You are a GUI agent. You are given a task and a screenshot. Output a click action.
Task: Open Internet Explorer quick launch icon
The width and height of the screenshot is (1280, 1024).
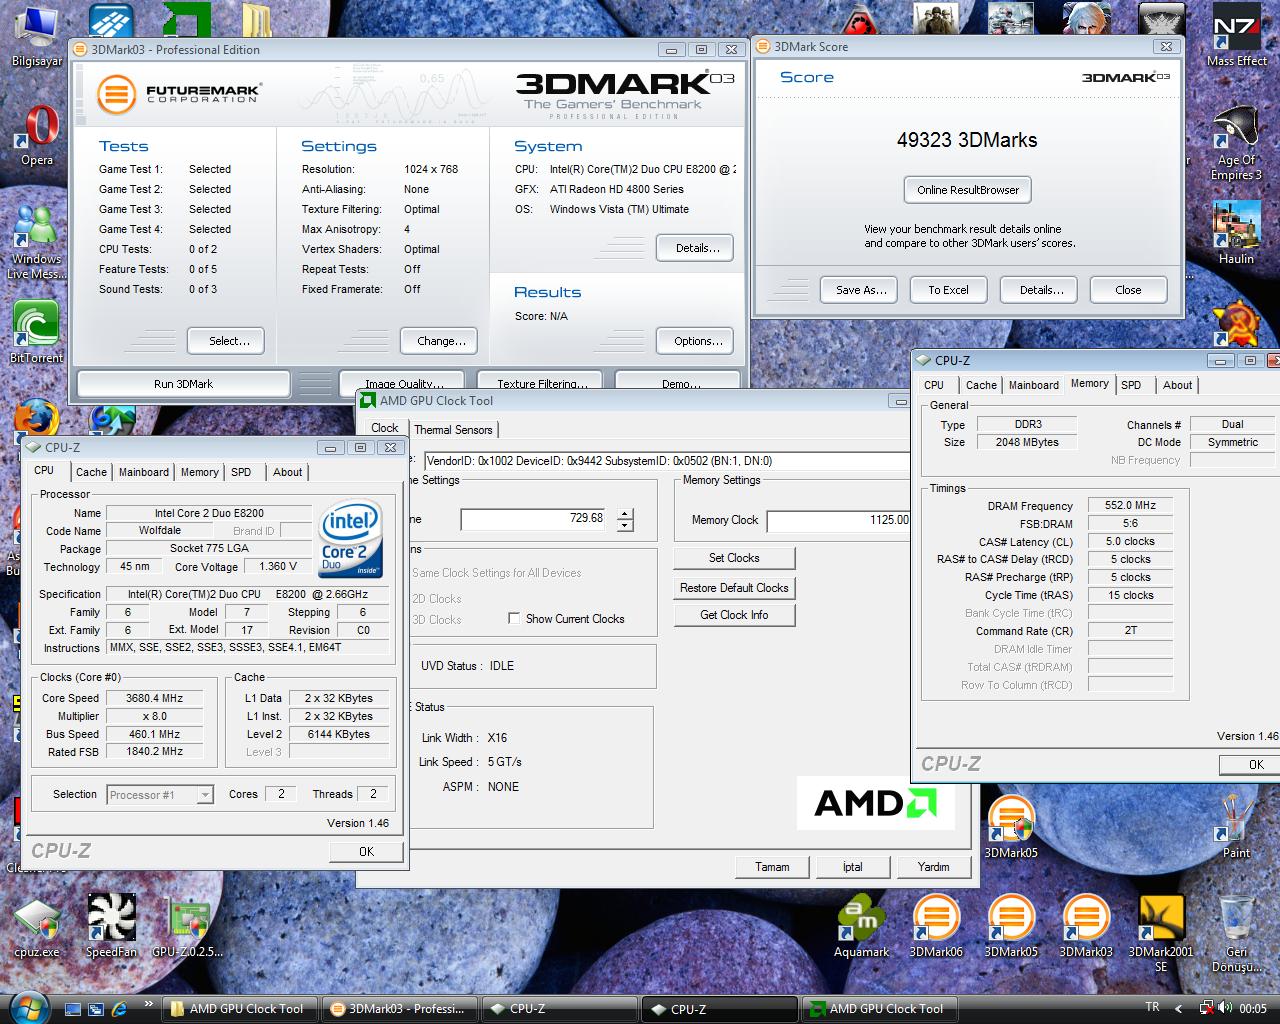pos(120,1008)
